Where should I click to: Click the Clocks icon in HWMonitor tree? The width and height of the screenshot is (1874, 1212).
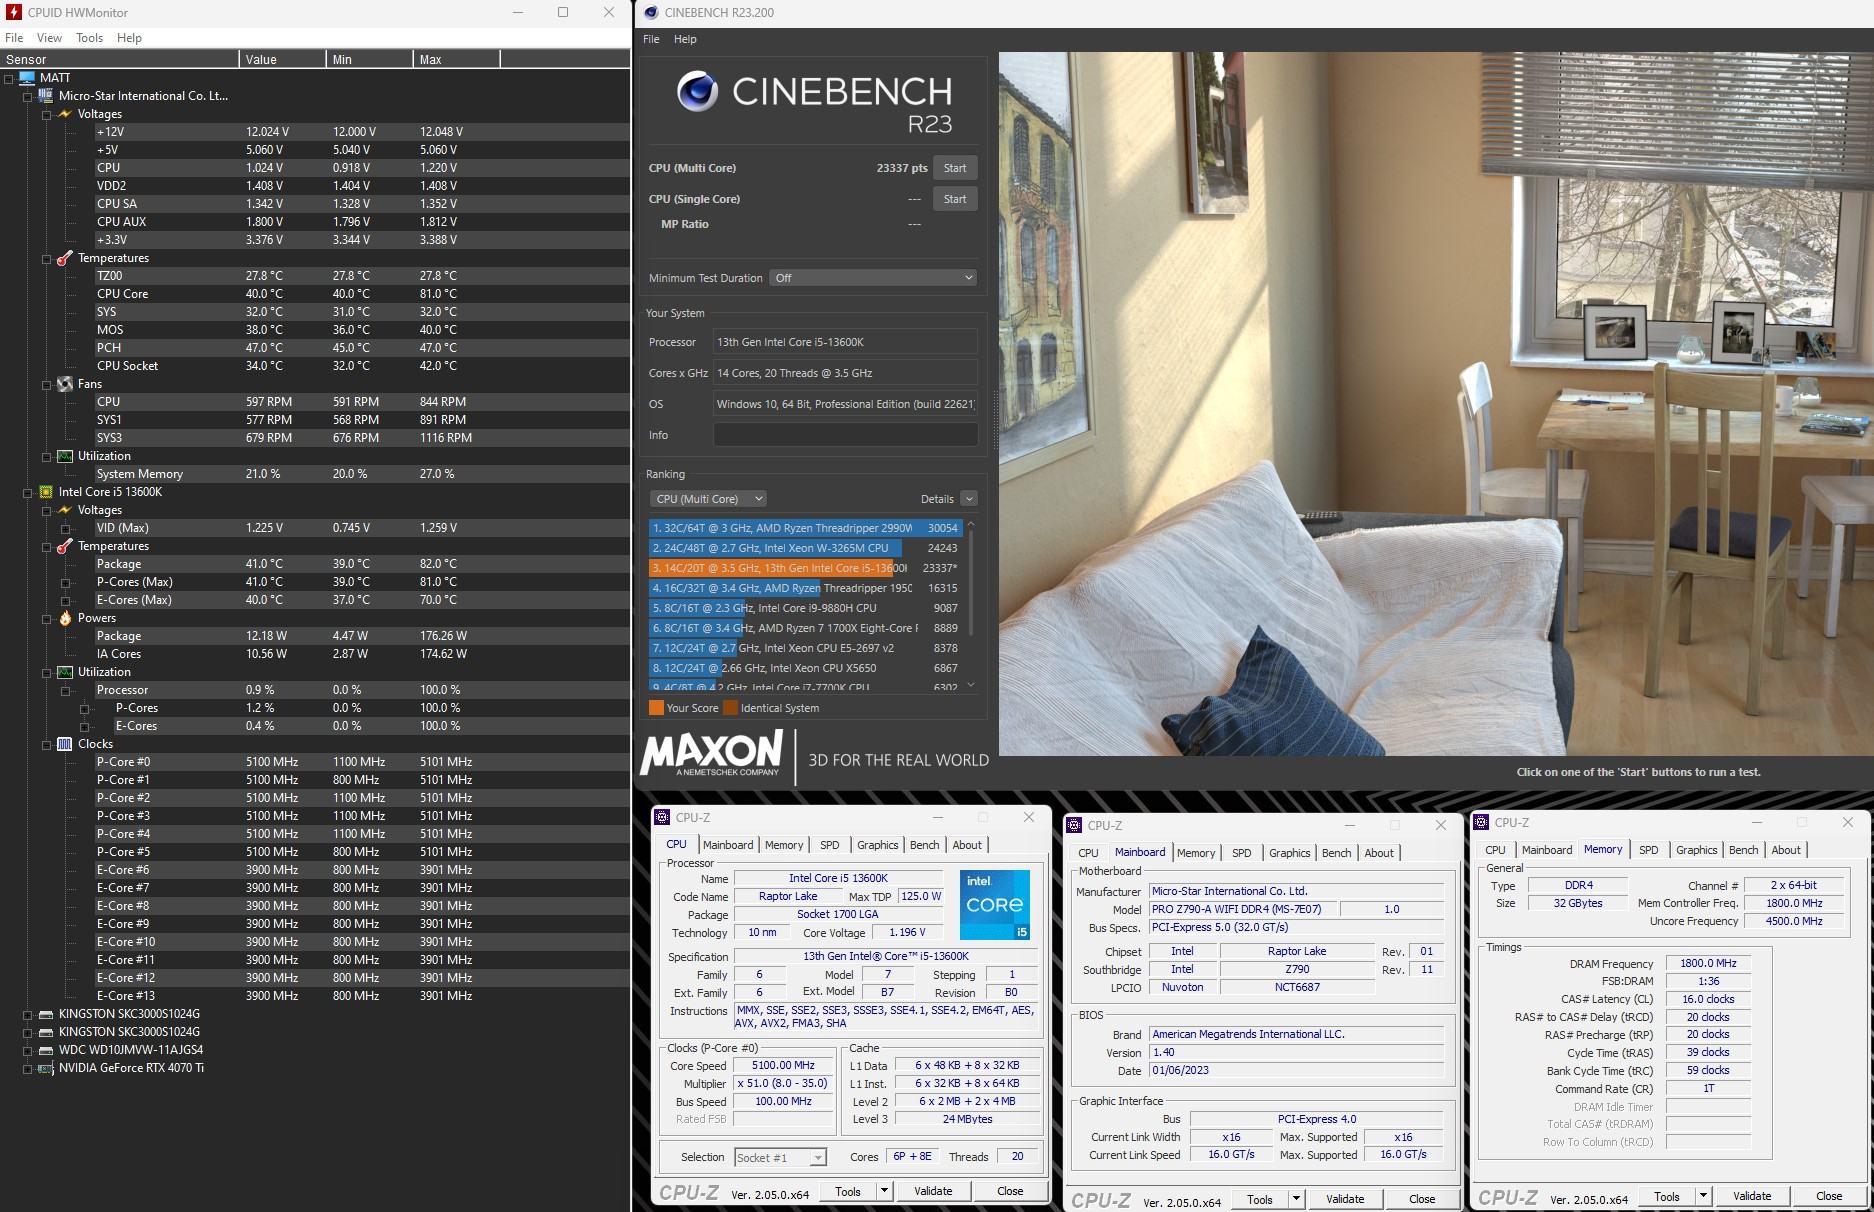(x=65, y=744)
